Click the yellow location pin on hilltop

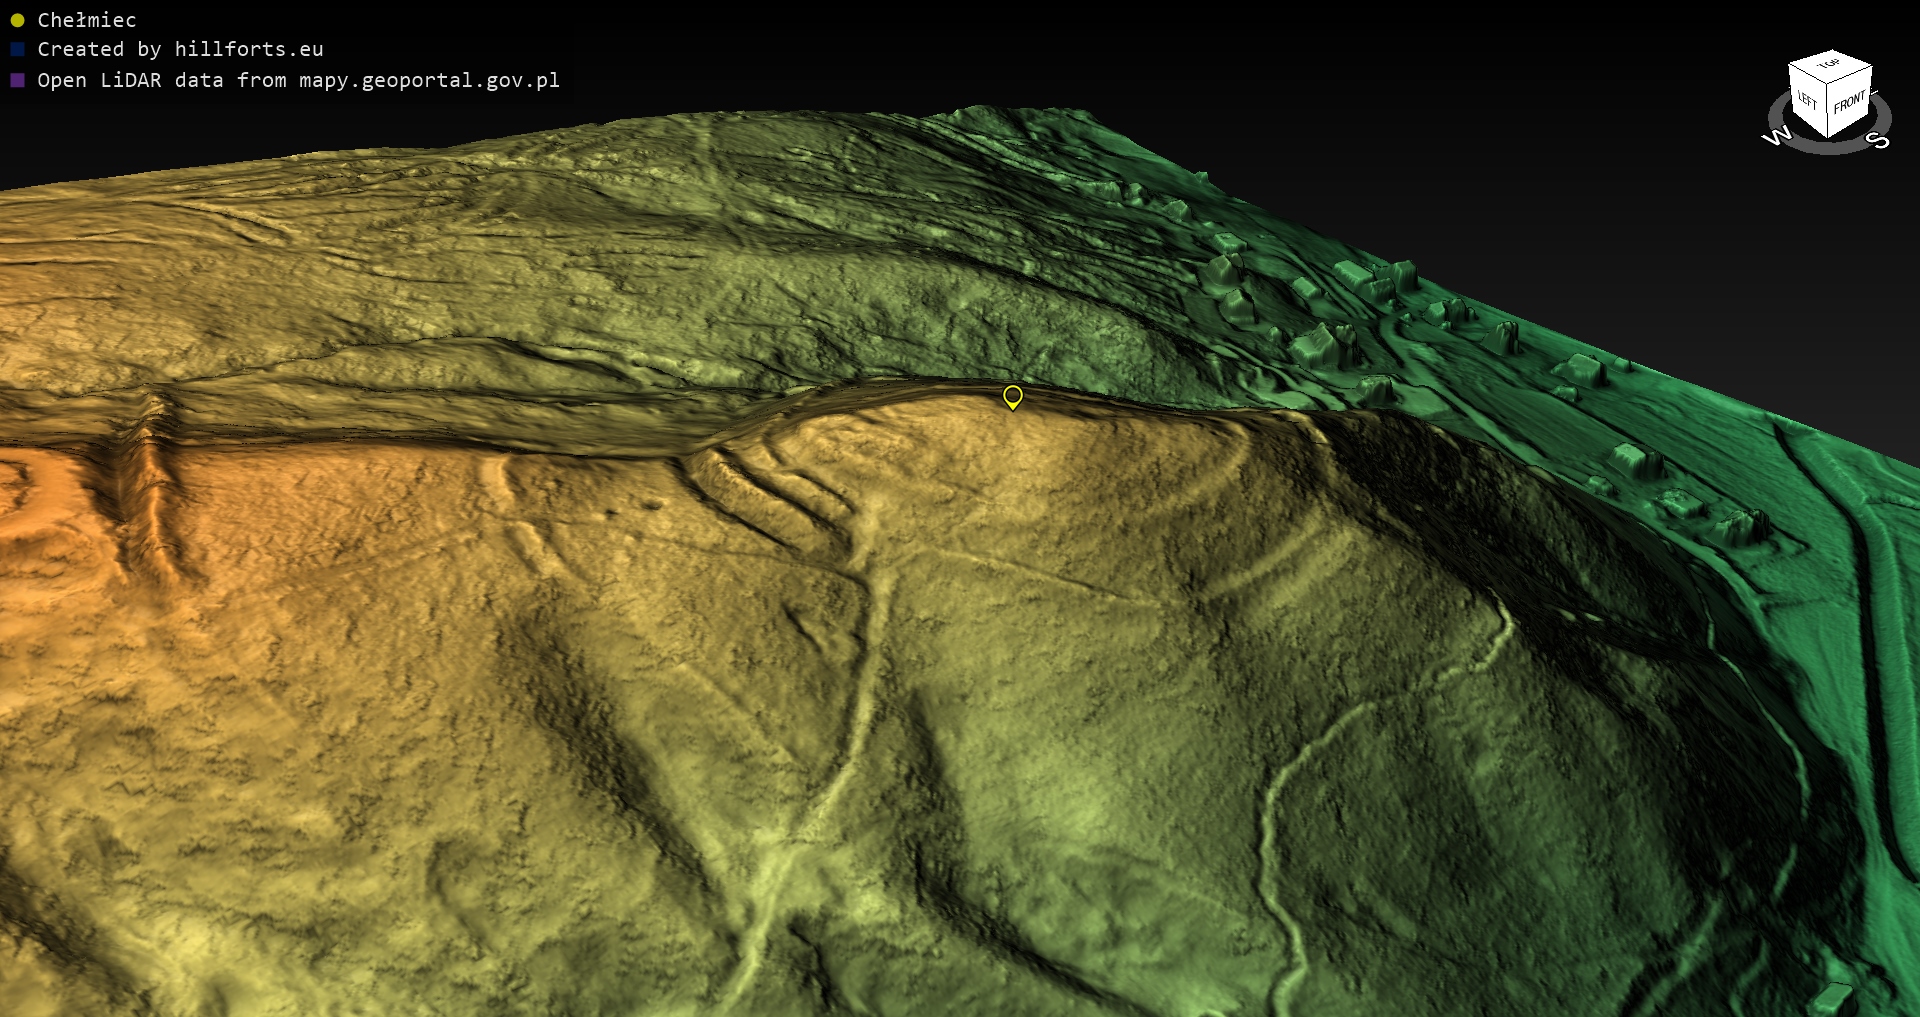tap(1012, 396)
